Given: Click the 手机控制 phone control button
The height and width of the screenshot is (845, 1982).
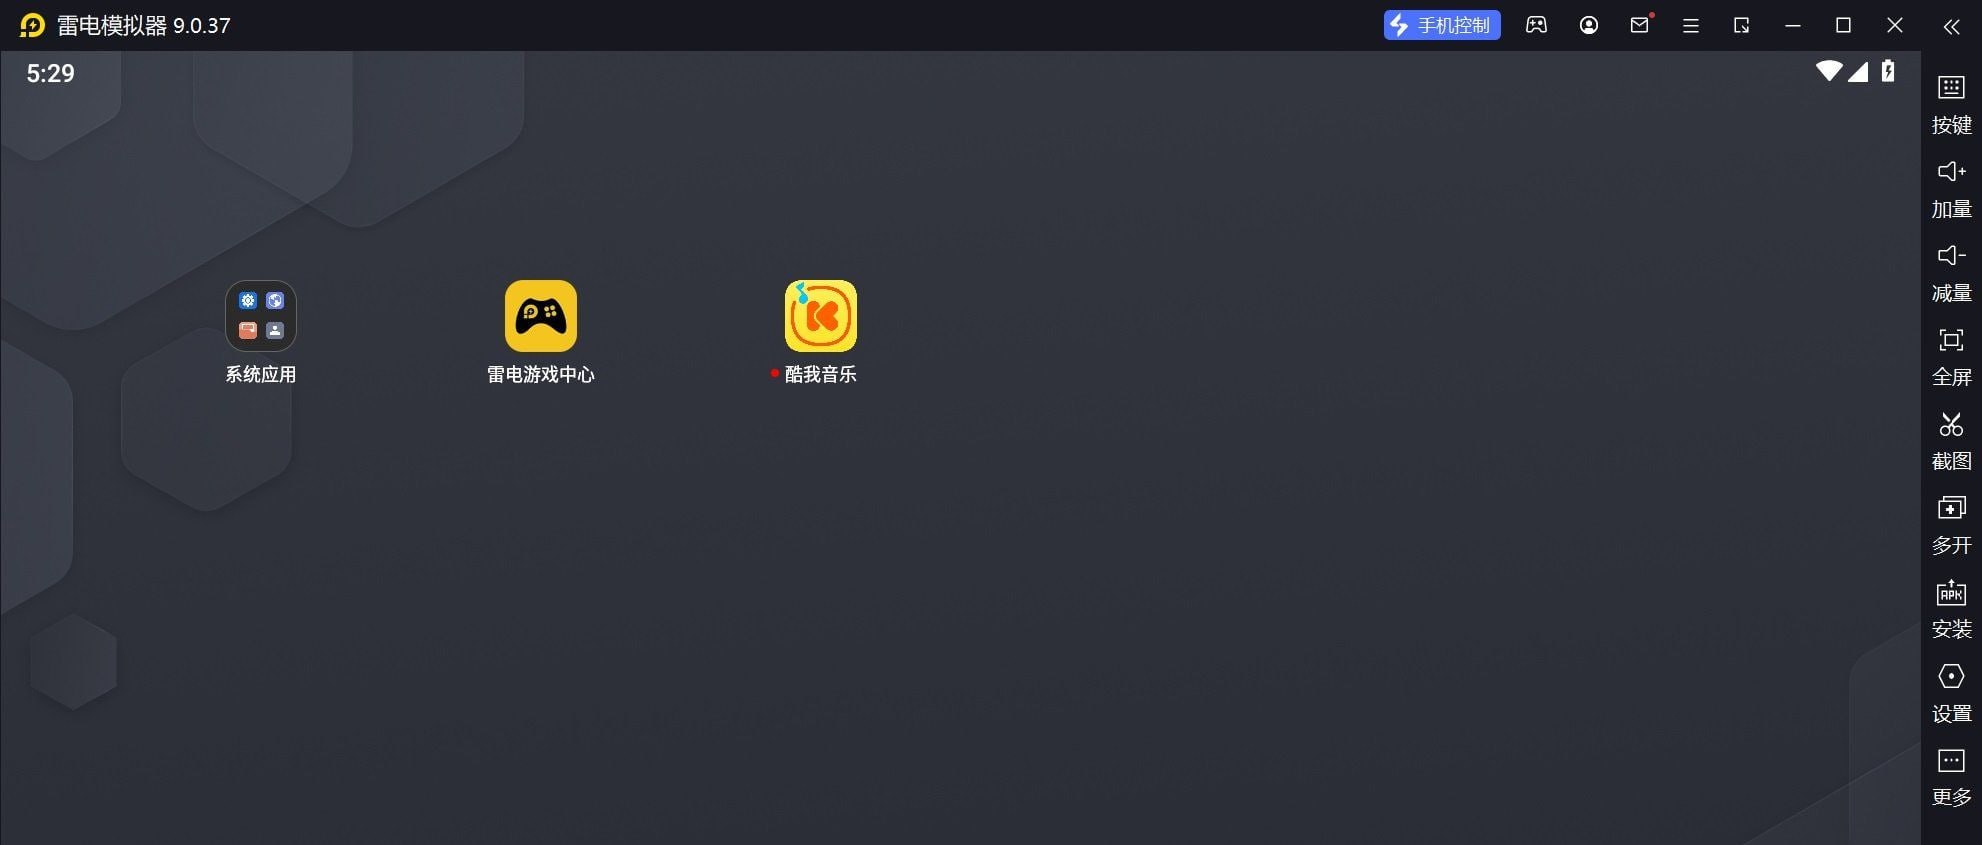Looking at the screenshot, I should (1441, 26).
